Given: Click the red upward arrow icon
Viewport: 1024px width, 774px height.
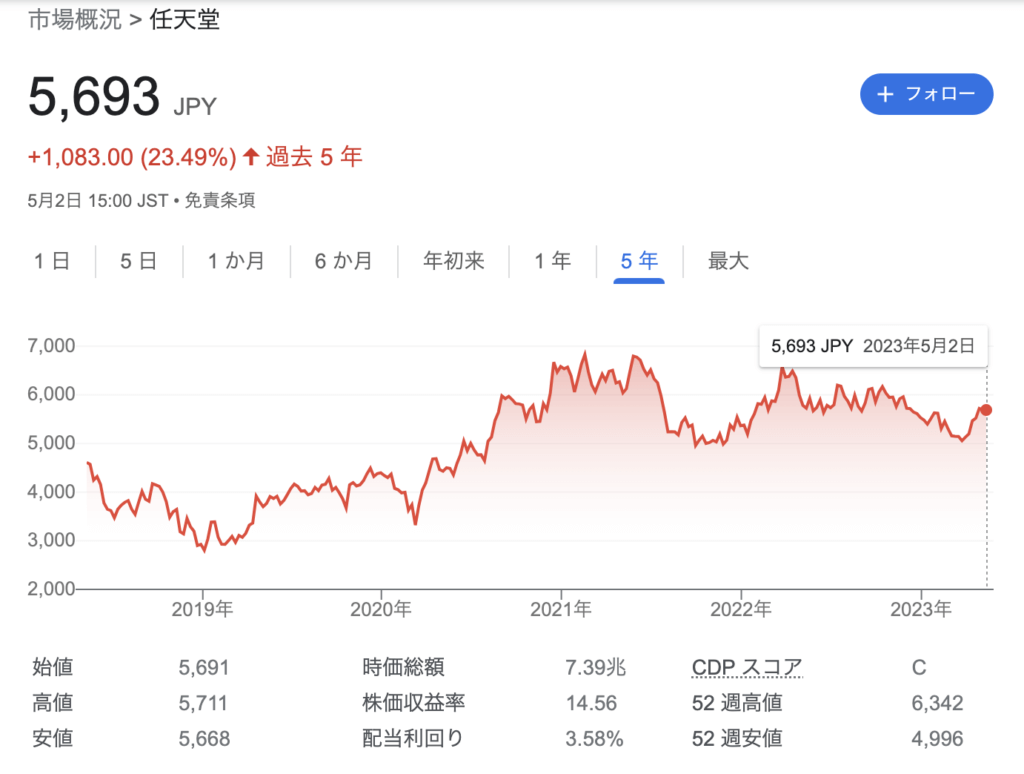Looking at the screenshot, I should coord(251,156).
